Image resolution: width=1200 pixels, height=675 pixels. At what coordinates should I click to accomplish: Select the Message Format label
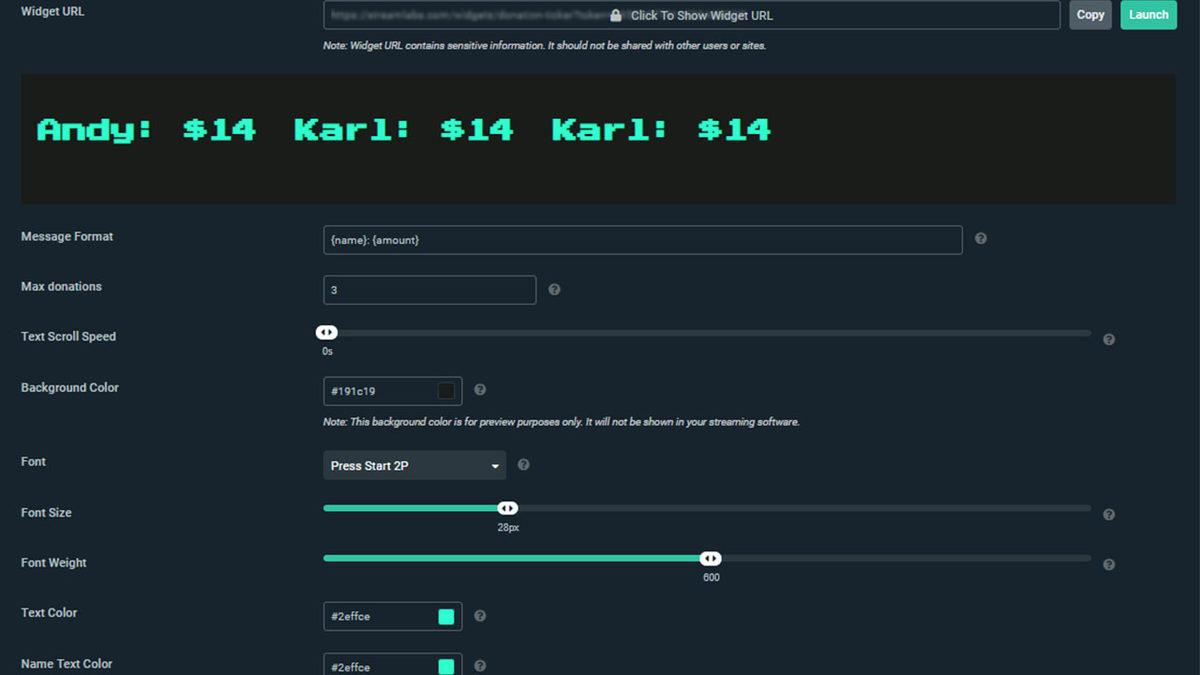(x=67, y=236)
